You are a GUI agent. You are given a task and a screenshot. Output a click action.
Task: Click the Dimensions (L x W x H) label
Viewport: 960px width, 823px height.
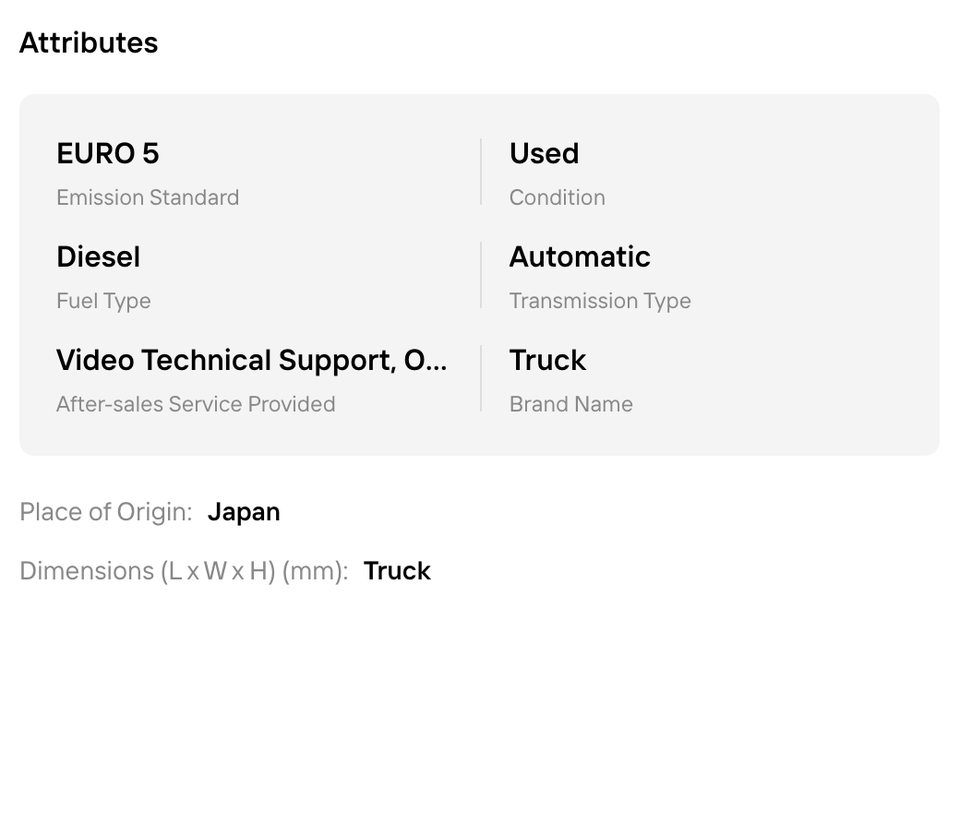(x=183, y=571)
